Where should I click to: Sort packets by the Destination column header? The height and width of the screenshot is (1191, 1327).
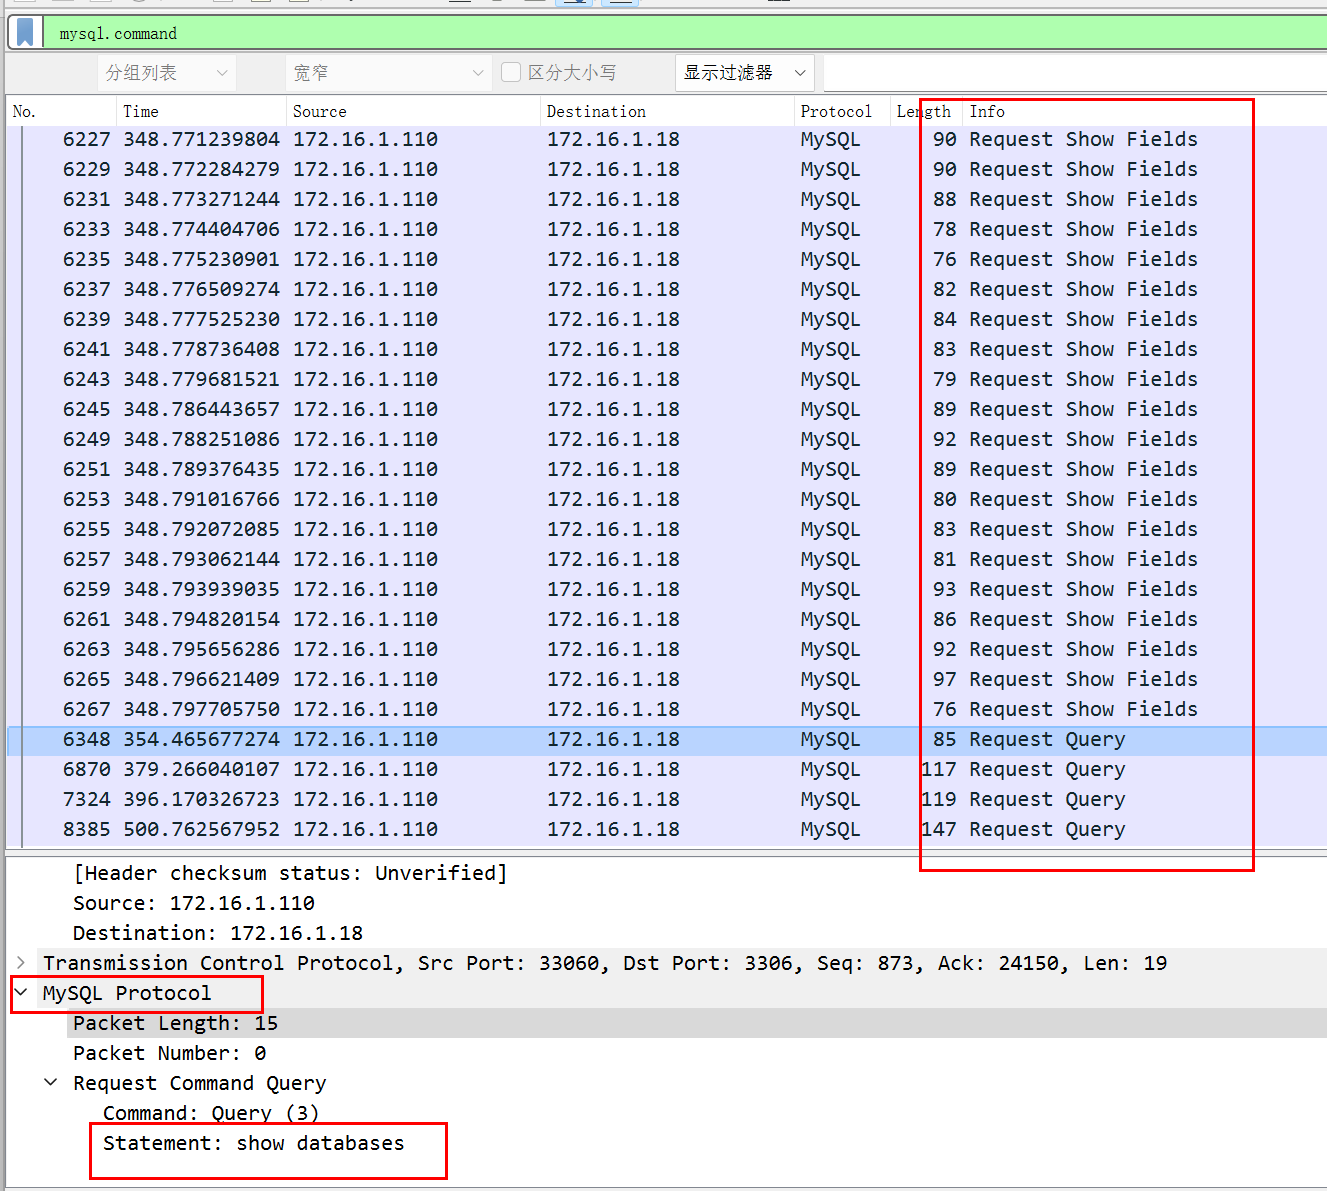[x=667, y=112]
